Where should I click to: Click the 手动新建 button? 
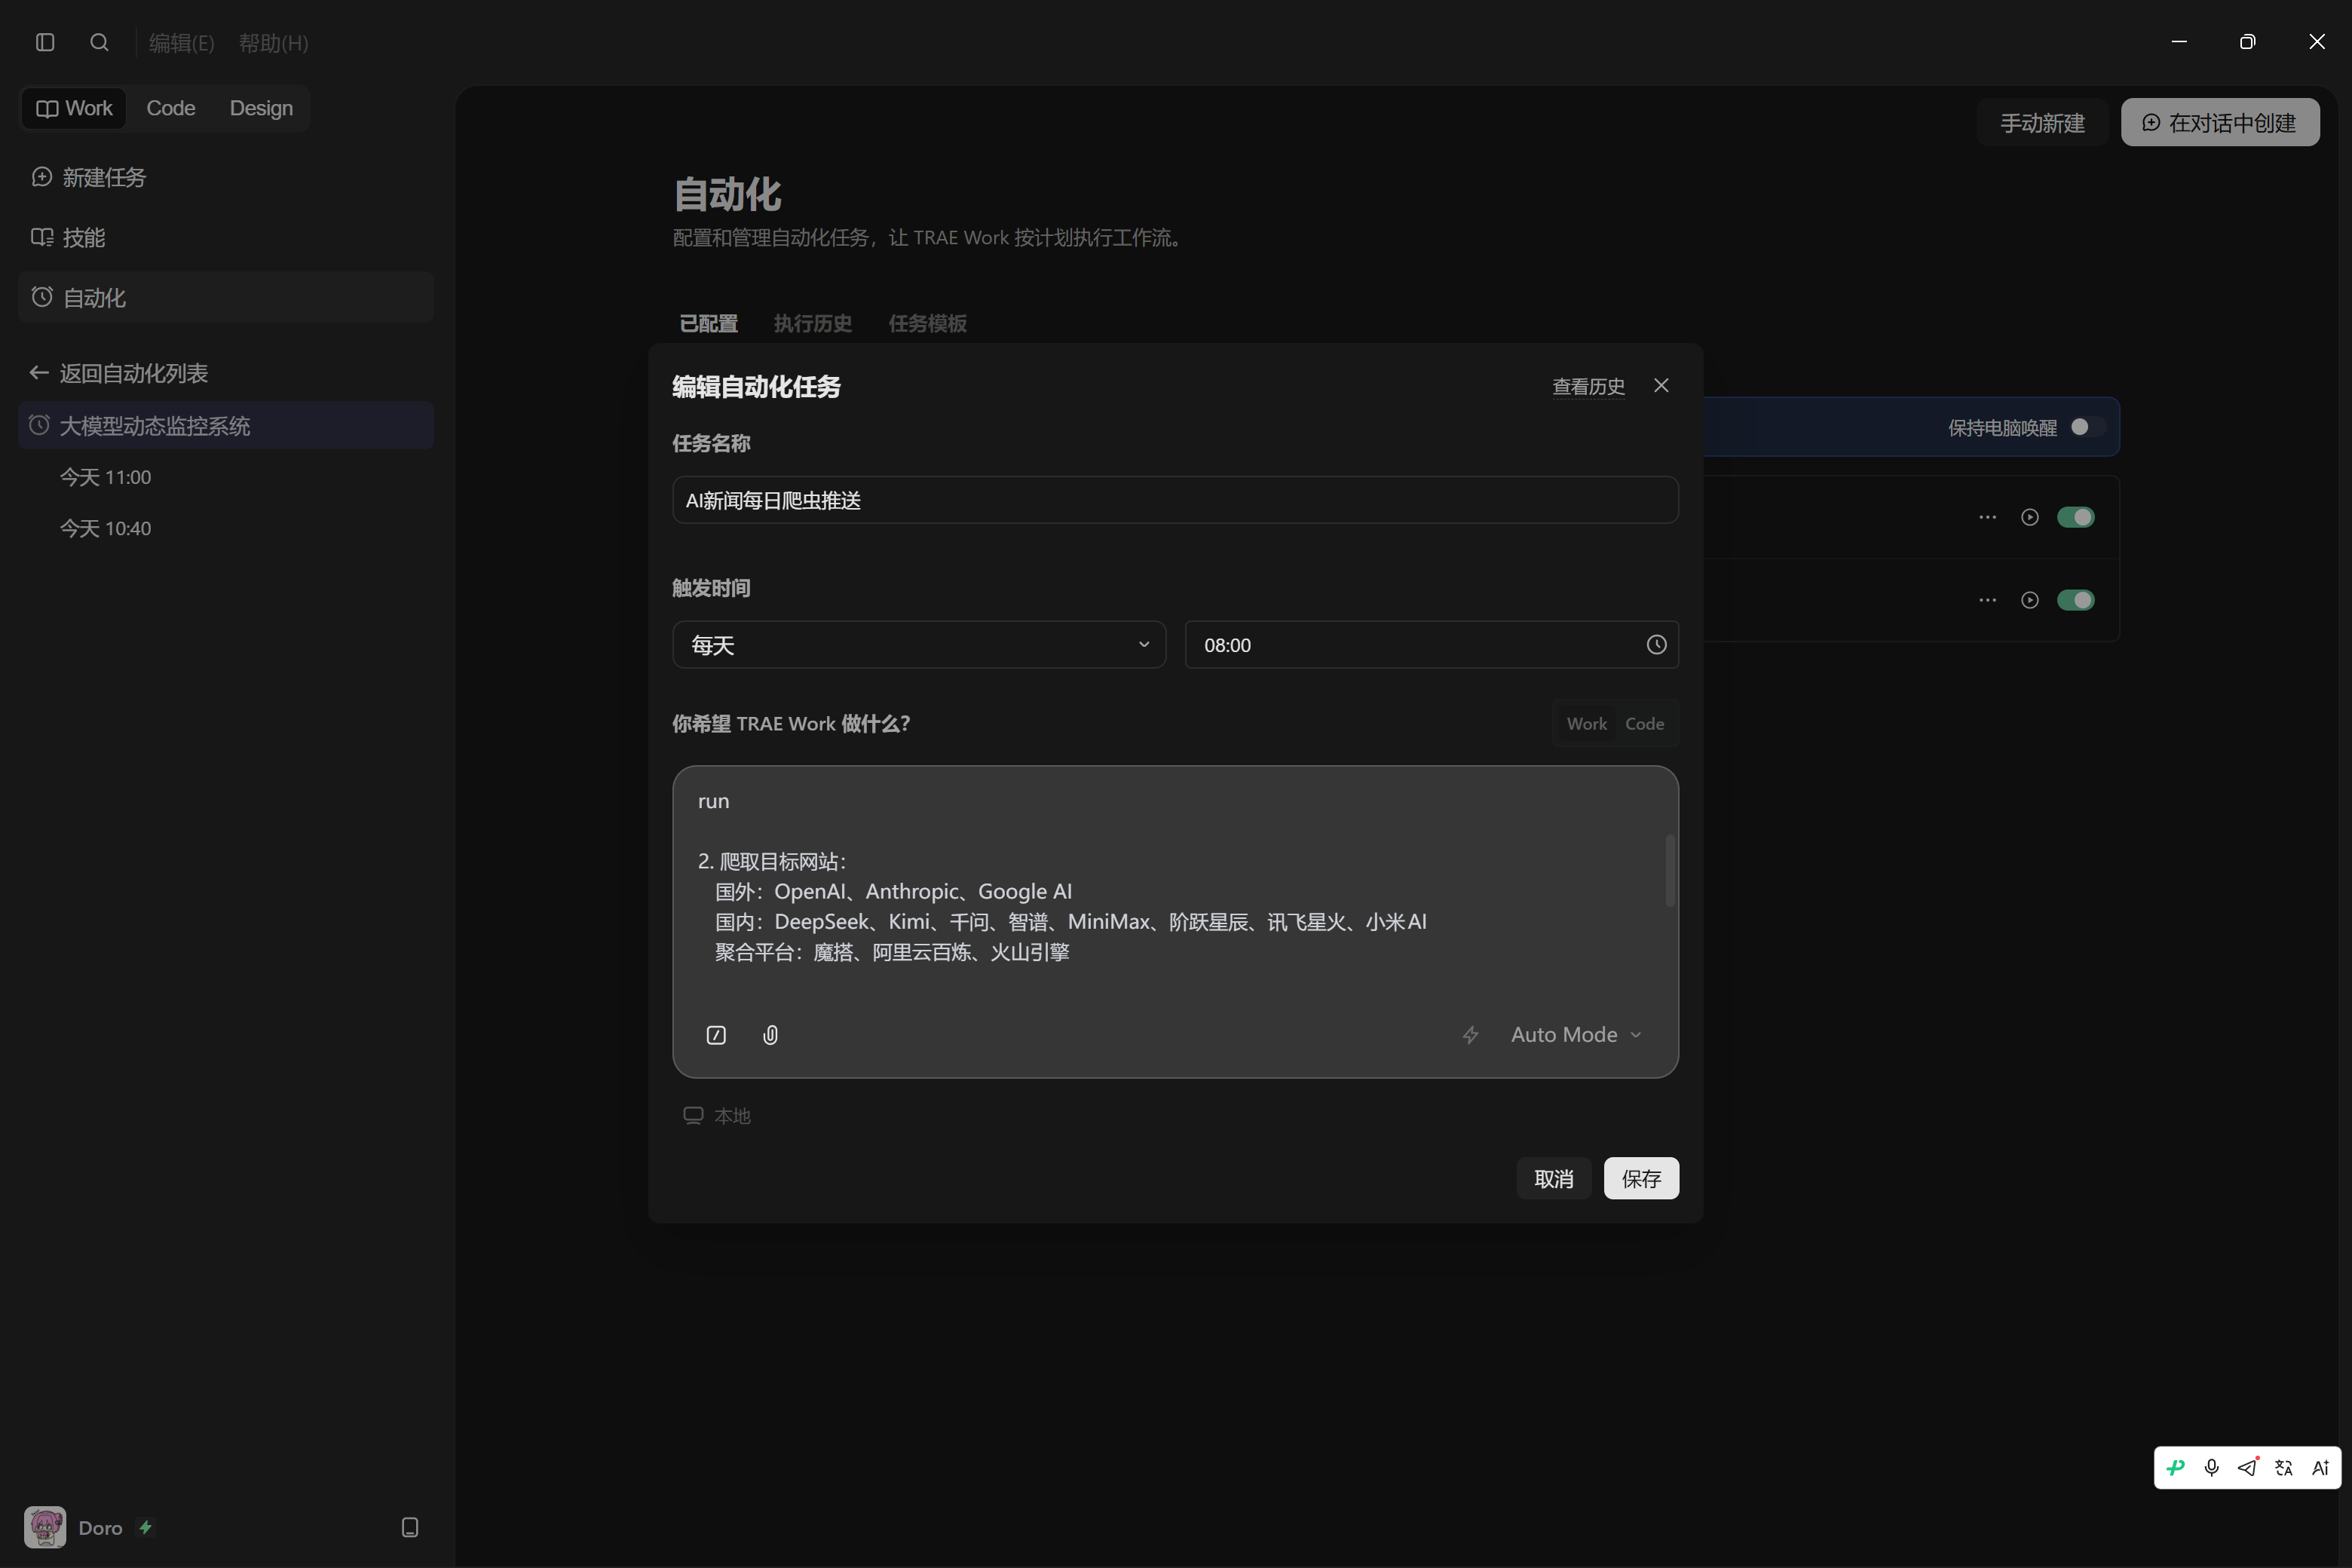pos(2042,122)
